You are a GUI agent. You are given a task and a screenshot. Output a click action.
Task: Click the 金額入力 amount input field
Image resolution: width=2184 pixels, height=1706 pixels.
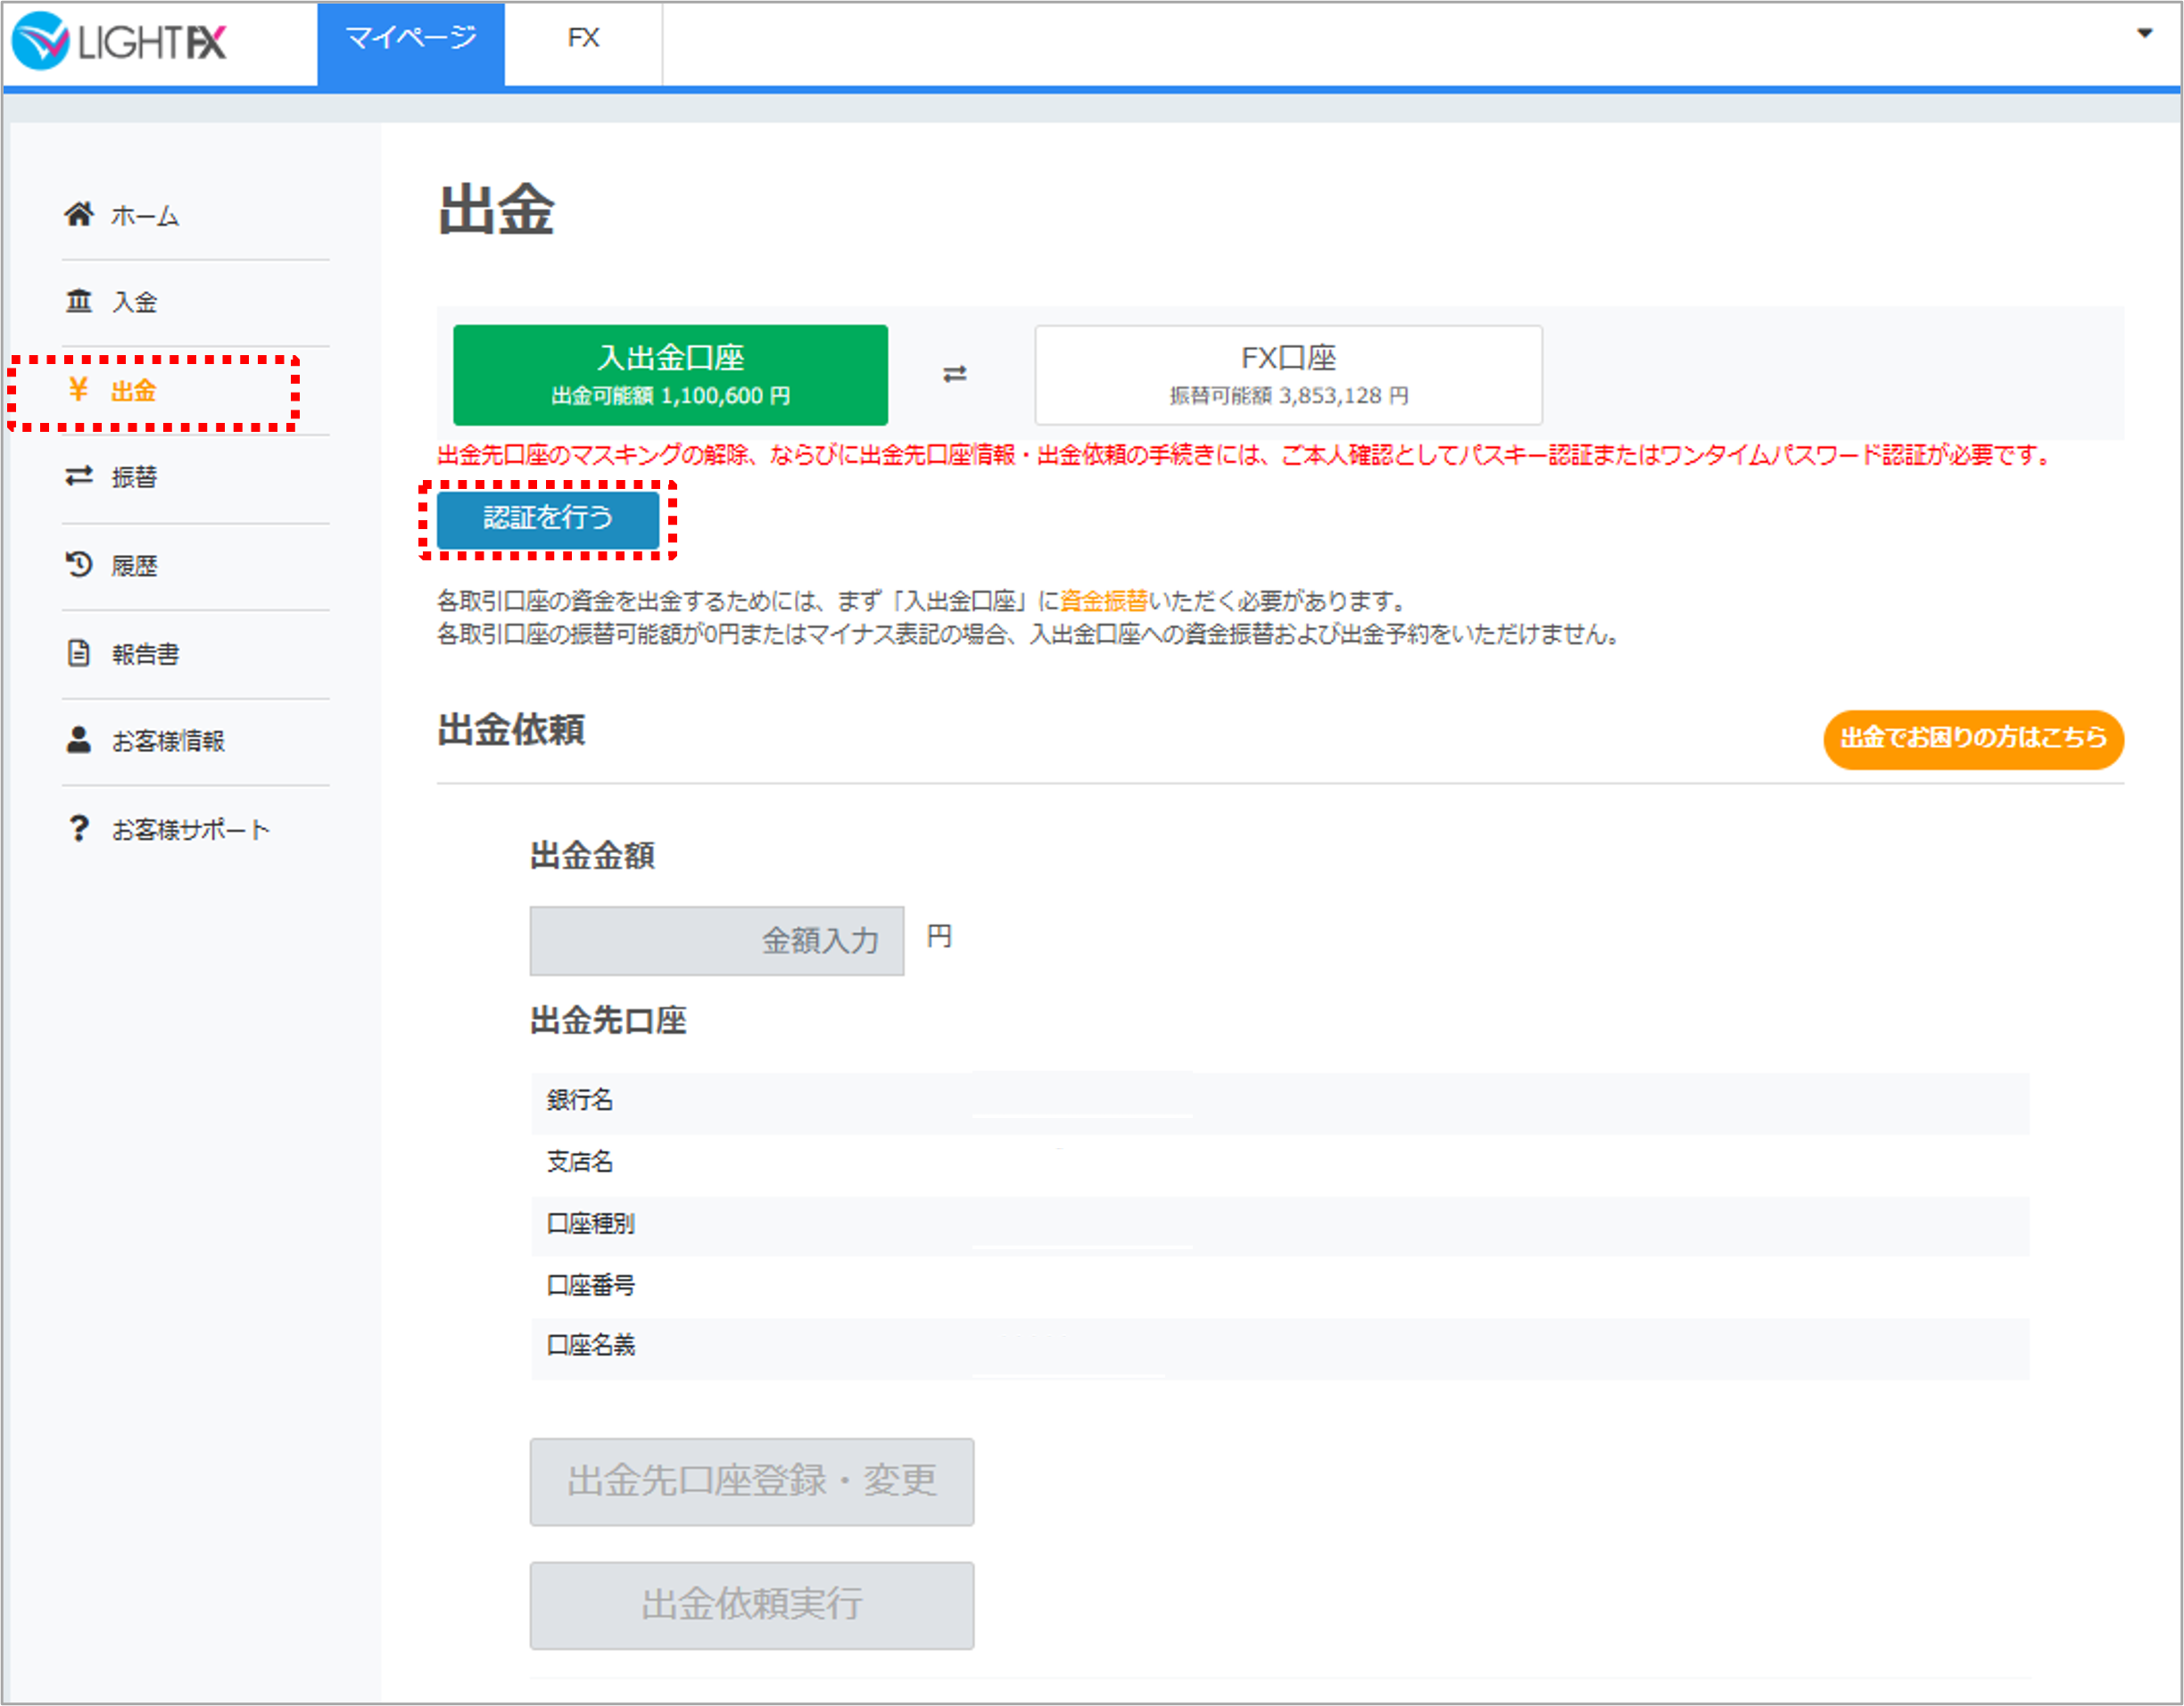point(717,941)
